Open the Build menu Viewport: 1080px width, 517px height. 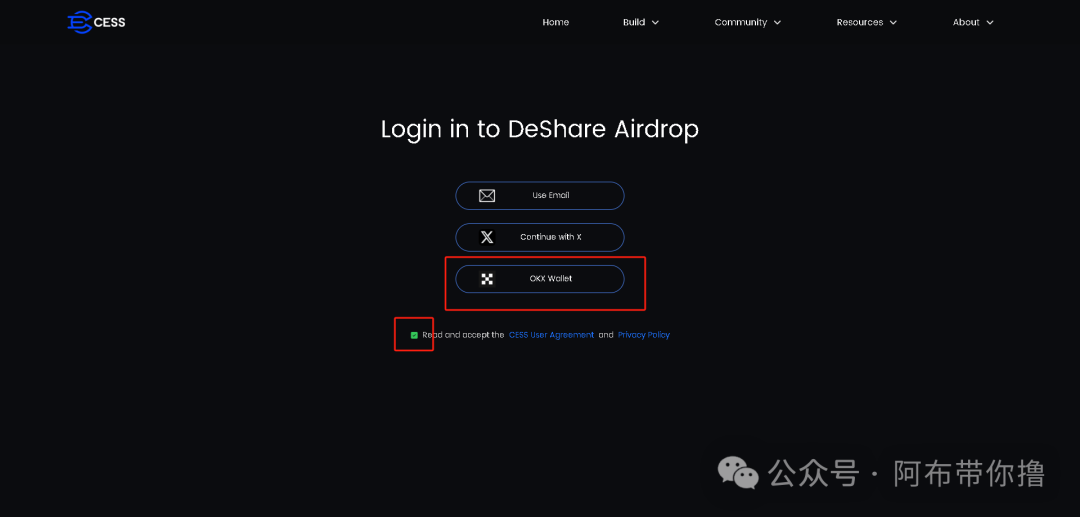634,22
